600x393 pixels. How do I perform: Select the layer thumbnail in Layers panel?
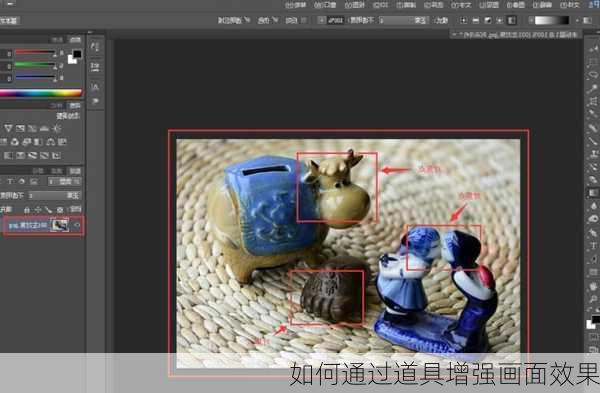(60, 225)
